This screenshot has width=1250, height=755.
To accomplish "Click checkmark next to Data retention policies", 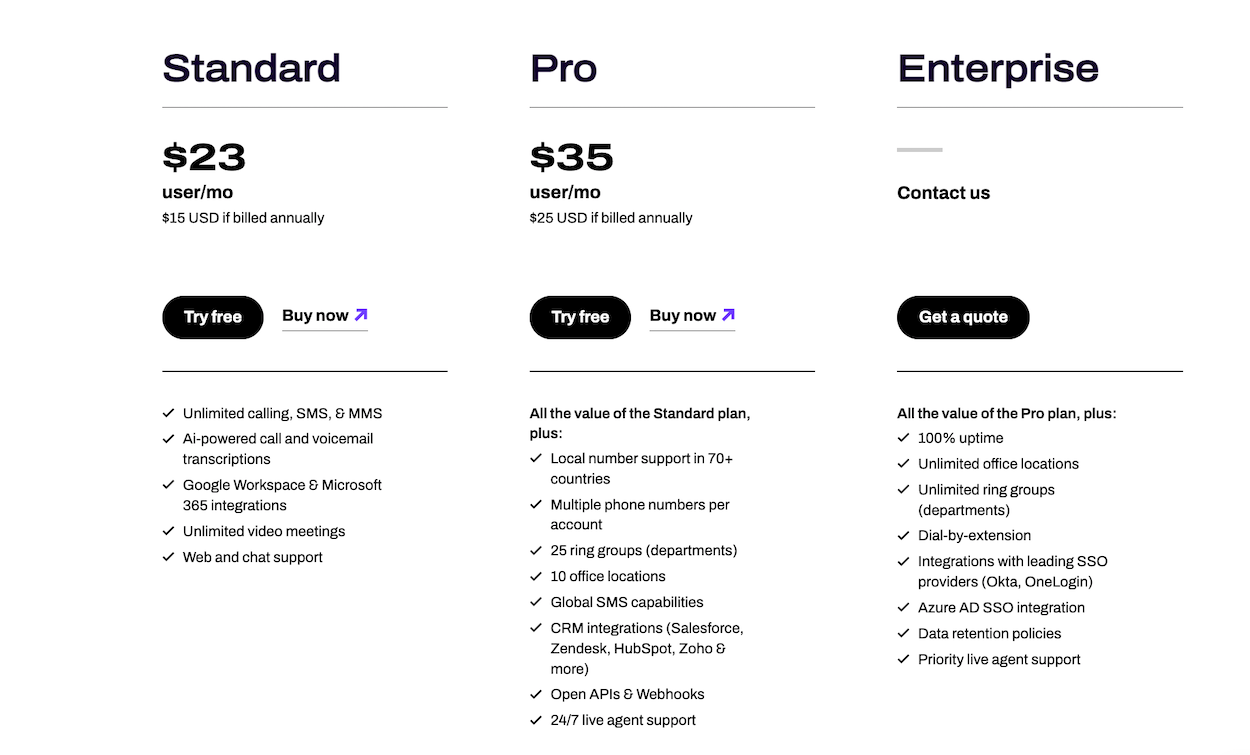I will [x=904, y=634].
